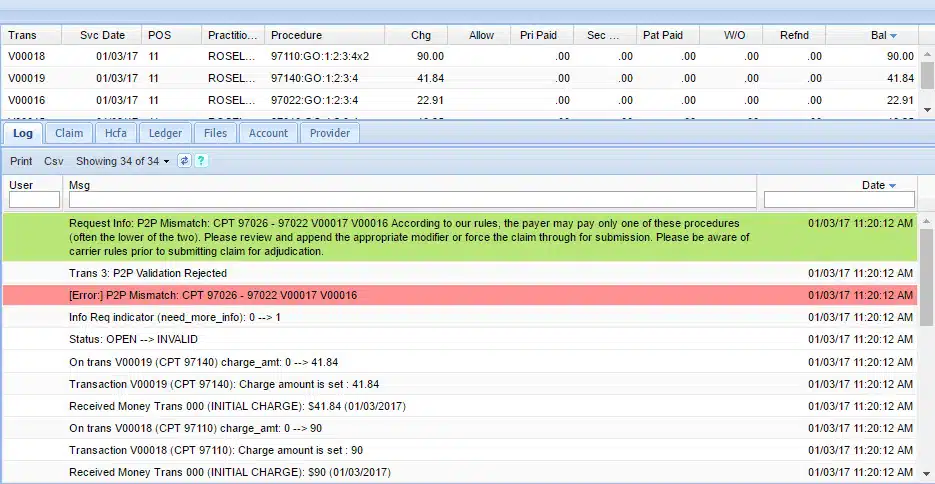Screen dimensions: 935x484
Task: Click the User filter input field
Action: (34, 200)
